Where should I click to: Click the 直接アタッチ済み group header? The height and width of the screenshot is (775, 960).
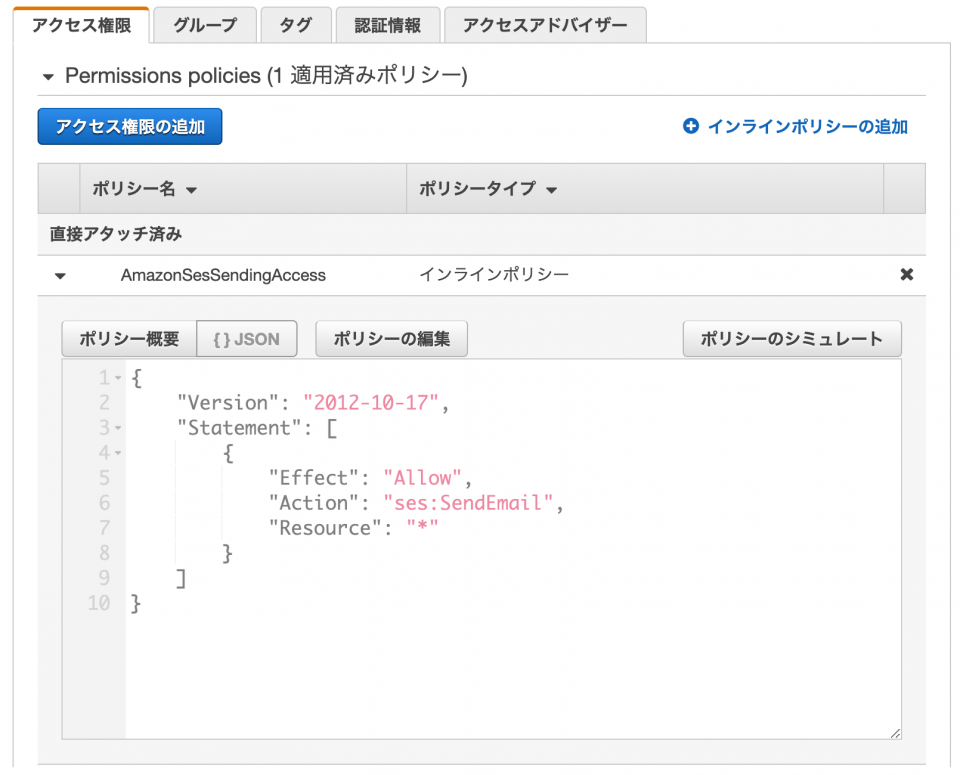[x=116, y=234]
